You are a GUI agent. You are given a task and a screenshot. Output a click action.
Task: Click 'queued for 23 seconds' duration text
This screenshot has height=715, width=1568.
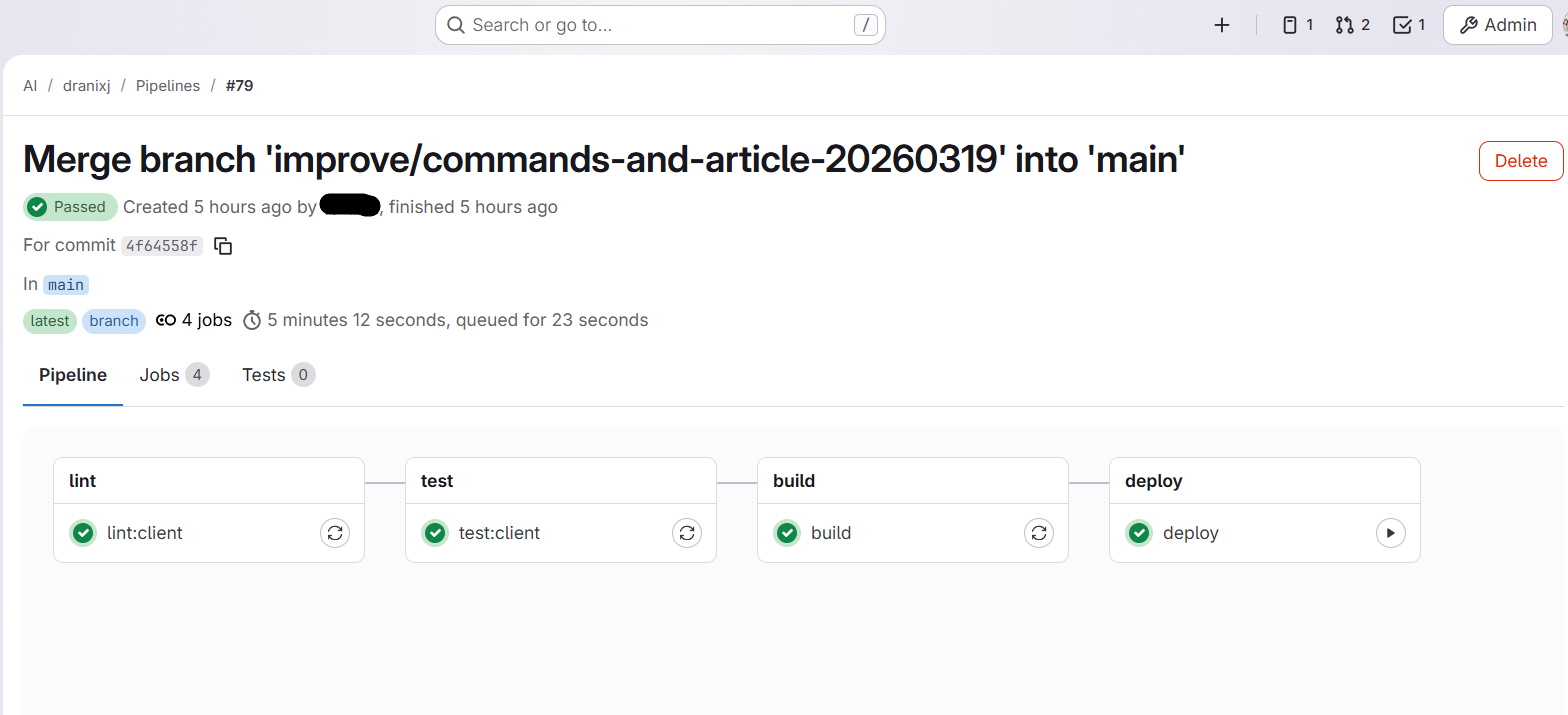[x=552, y=321]
